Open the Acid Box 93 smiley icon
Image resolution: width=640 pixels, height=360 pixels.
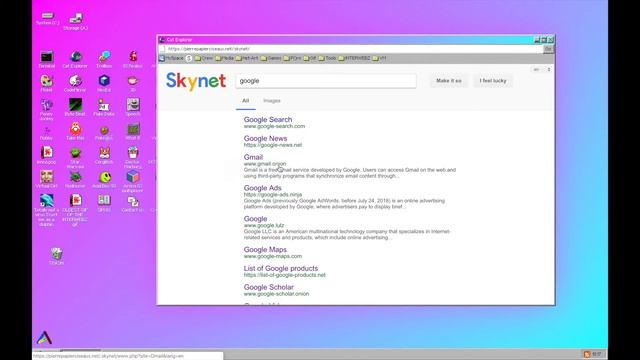pos(104,179)
